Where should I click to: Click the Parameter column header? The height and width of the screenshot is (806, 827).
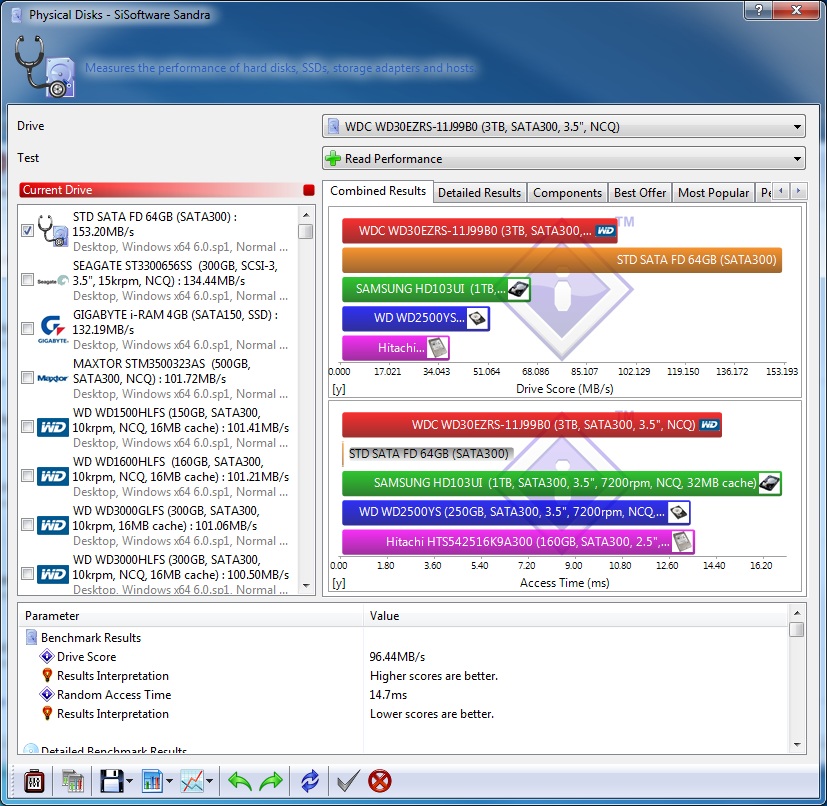(x=191, y=616)
